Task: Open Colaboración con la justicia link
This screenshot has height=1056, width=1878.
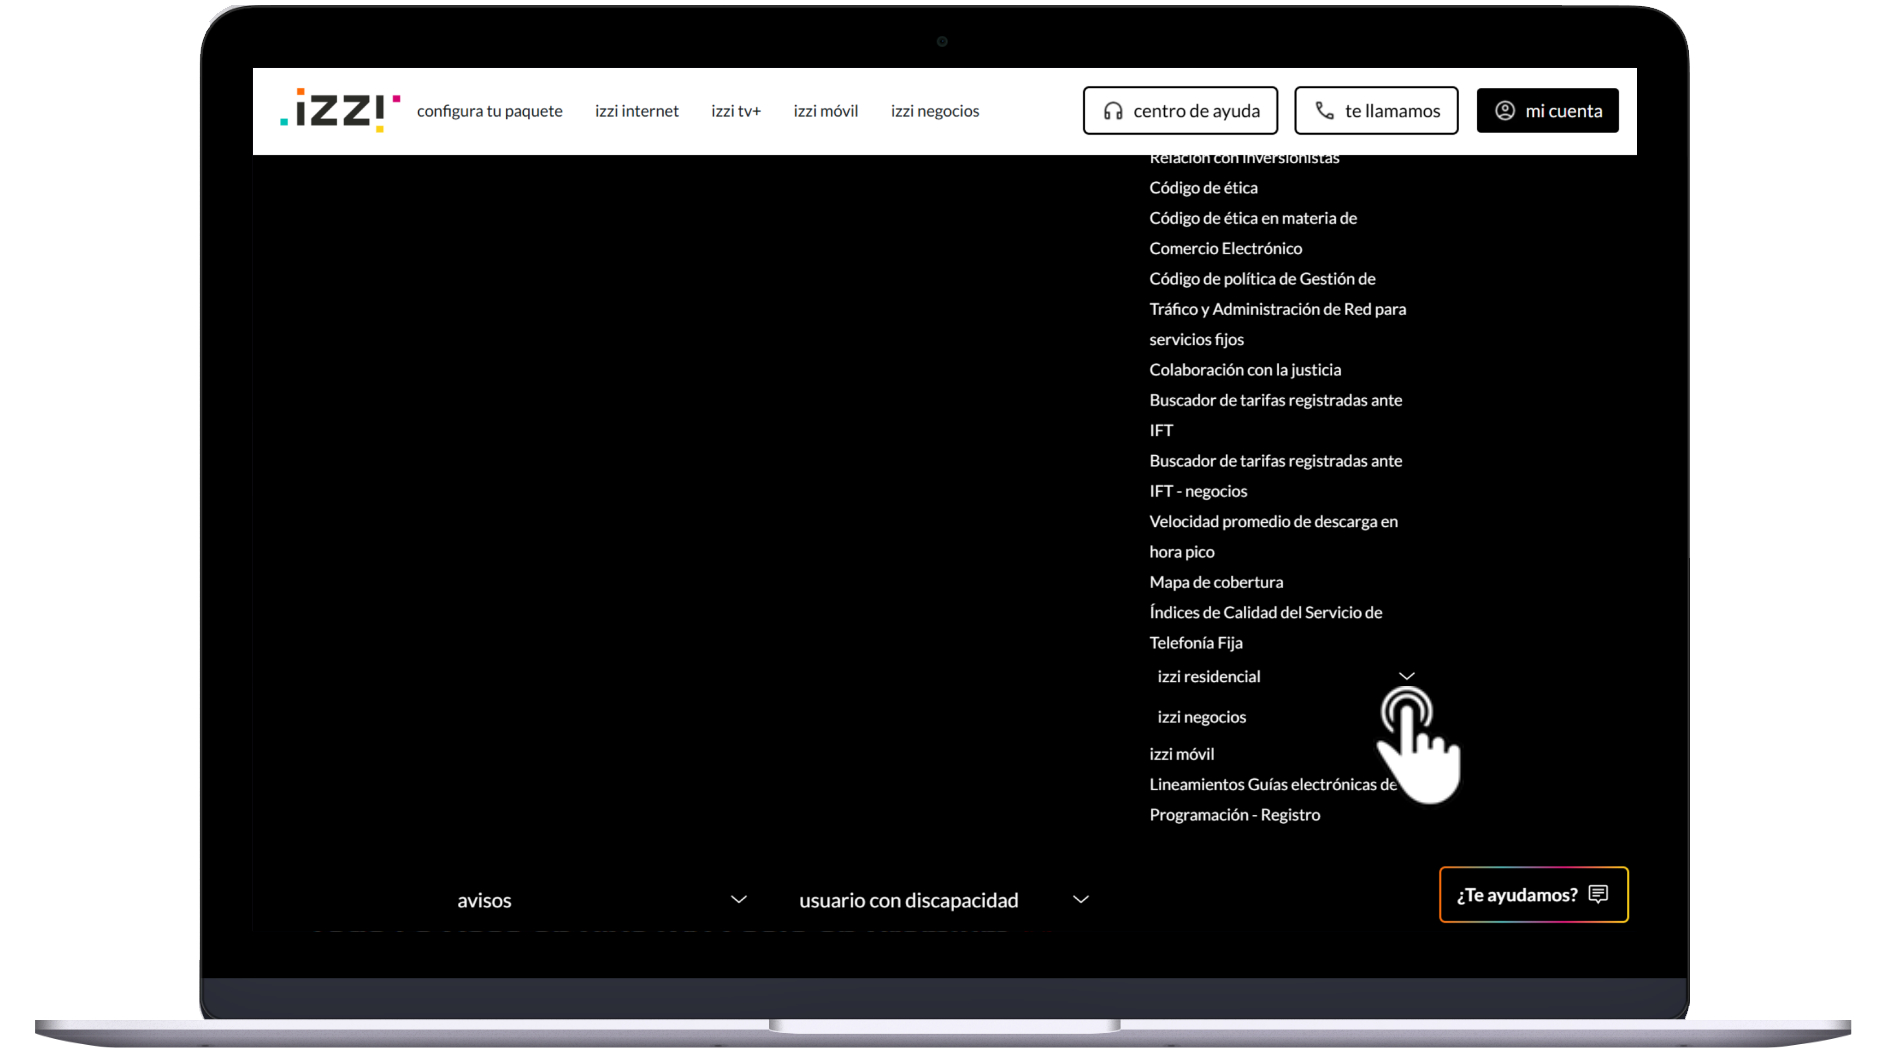Action: 1245,370
